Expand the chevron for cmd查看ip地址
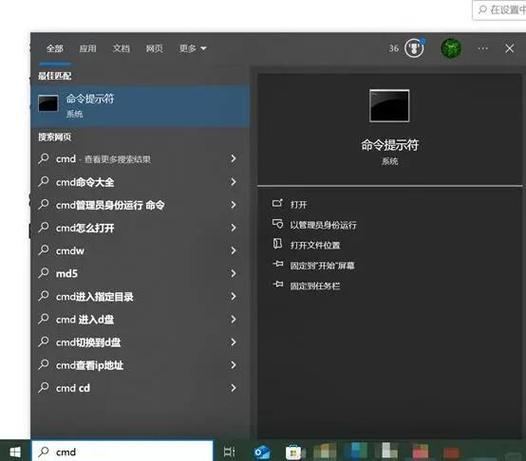This screenshot has height=461, width=526. (233, 365)
